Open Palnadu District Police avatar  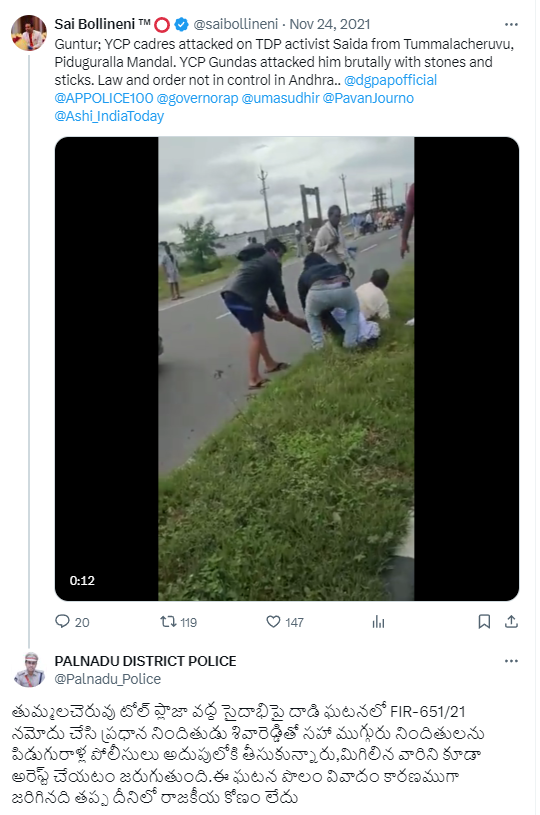point(29,669)
